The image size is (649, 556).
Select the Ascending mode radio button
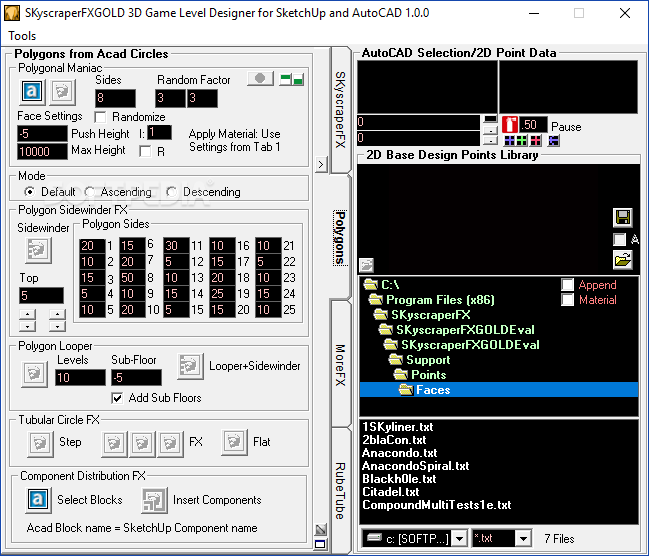89,192
